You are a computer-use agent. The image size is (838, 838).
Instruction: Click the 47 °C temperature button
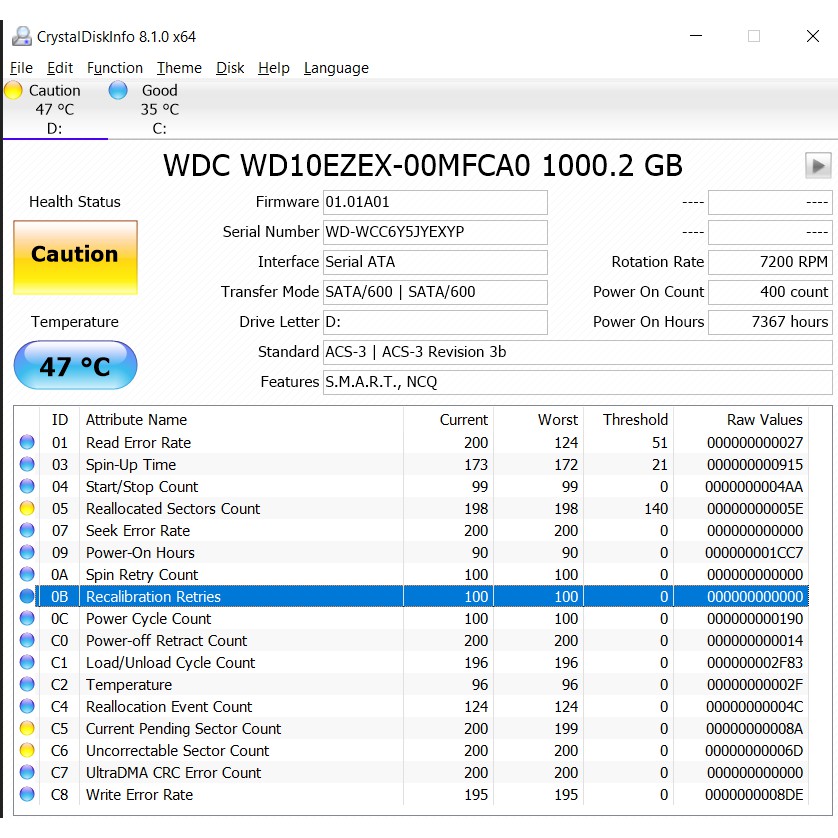[x=75, y=366]
